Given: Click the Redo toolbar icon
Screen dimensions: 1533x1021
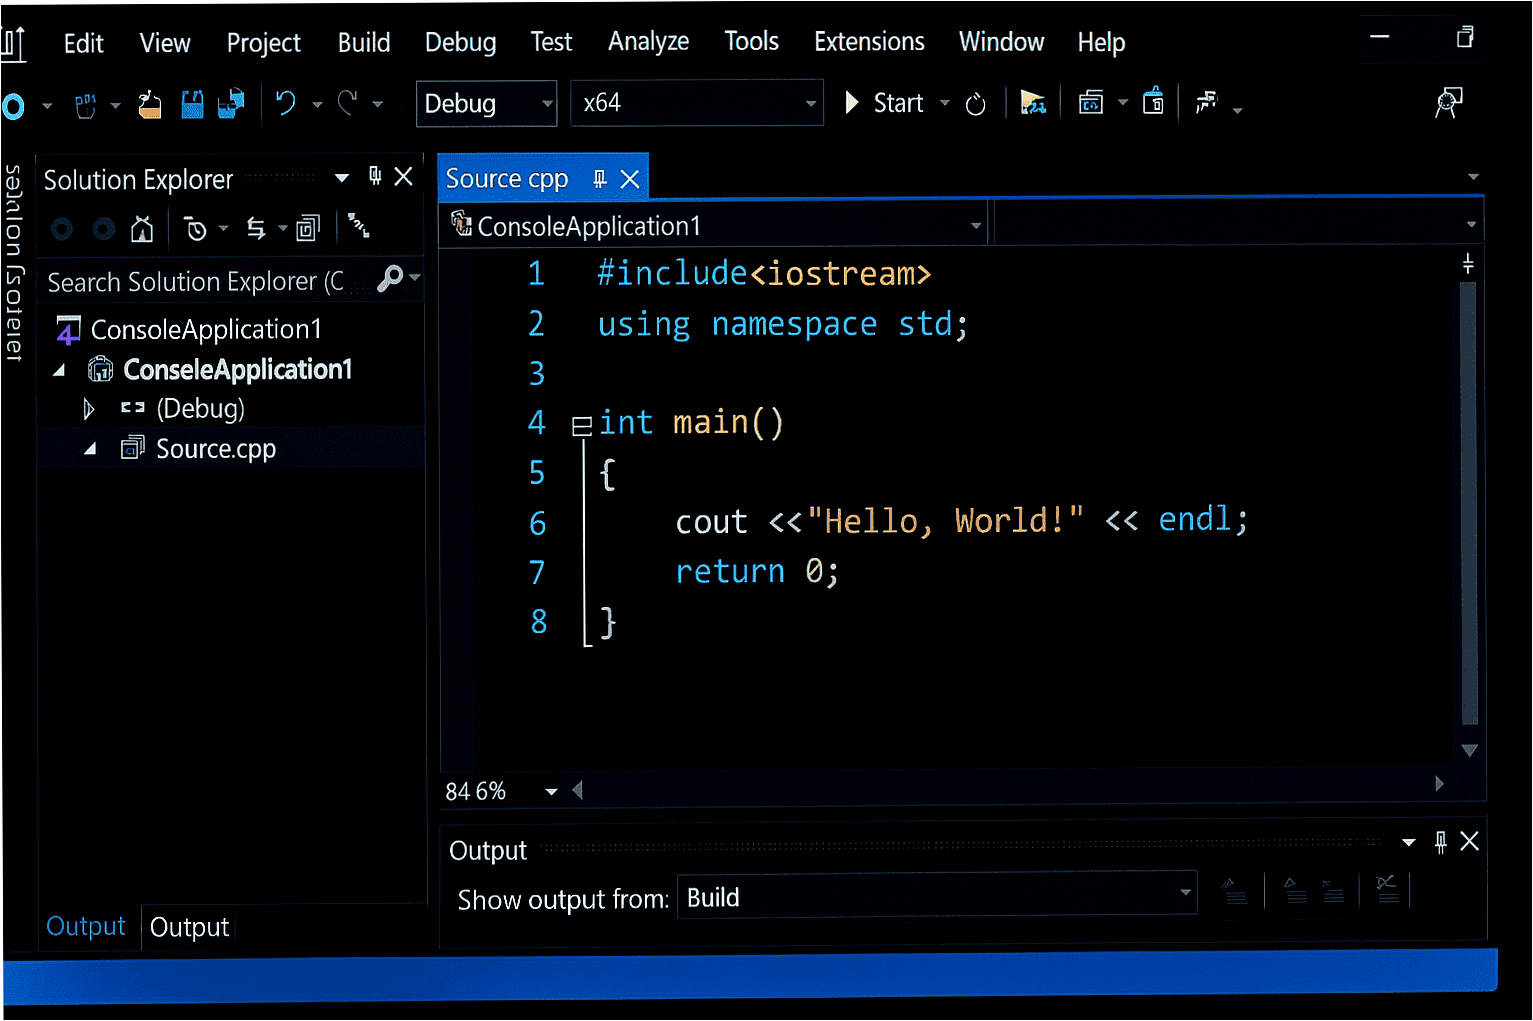Looking at the screenshot, I should (347, 103).
